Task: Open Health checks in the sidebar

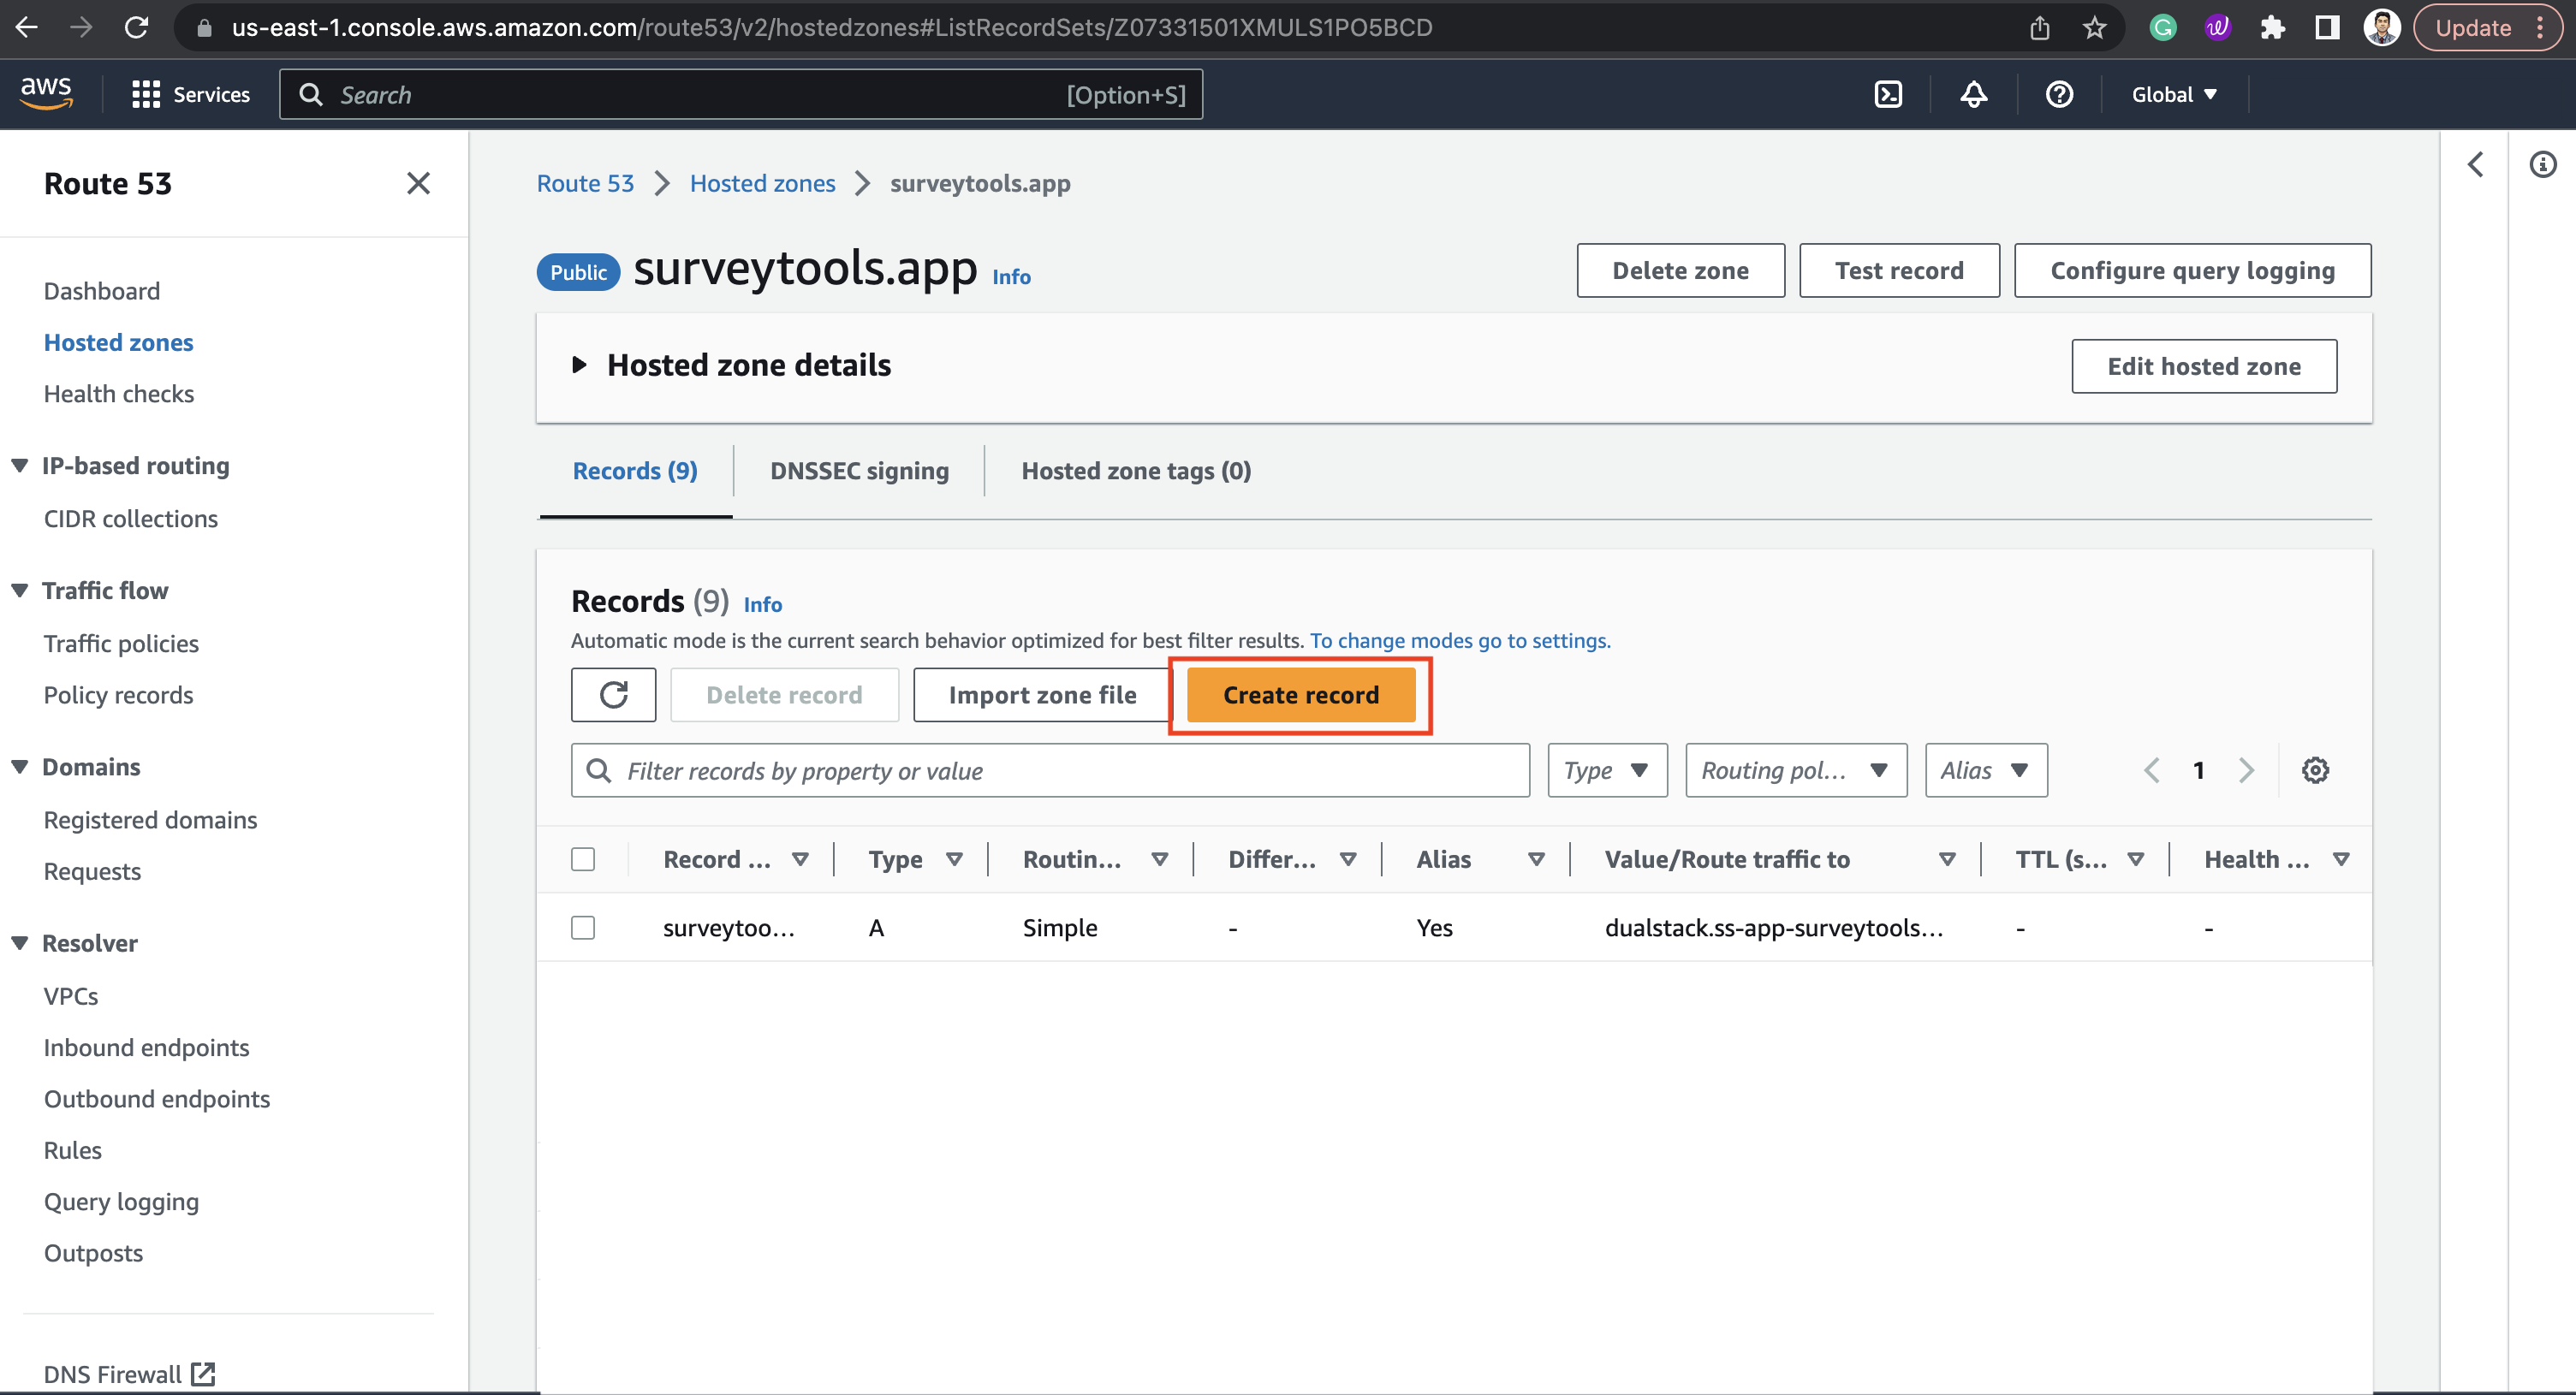Action: point(119,394)
